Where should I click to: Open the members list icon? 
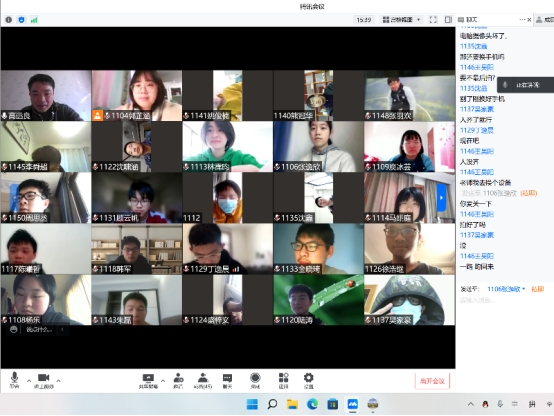click(x=203, y=381)
